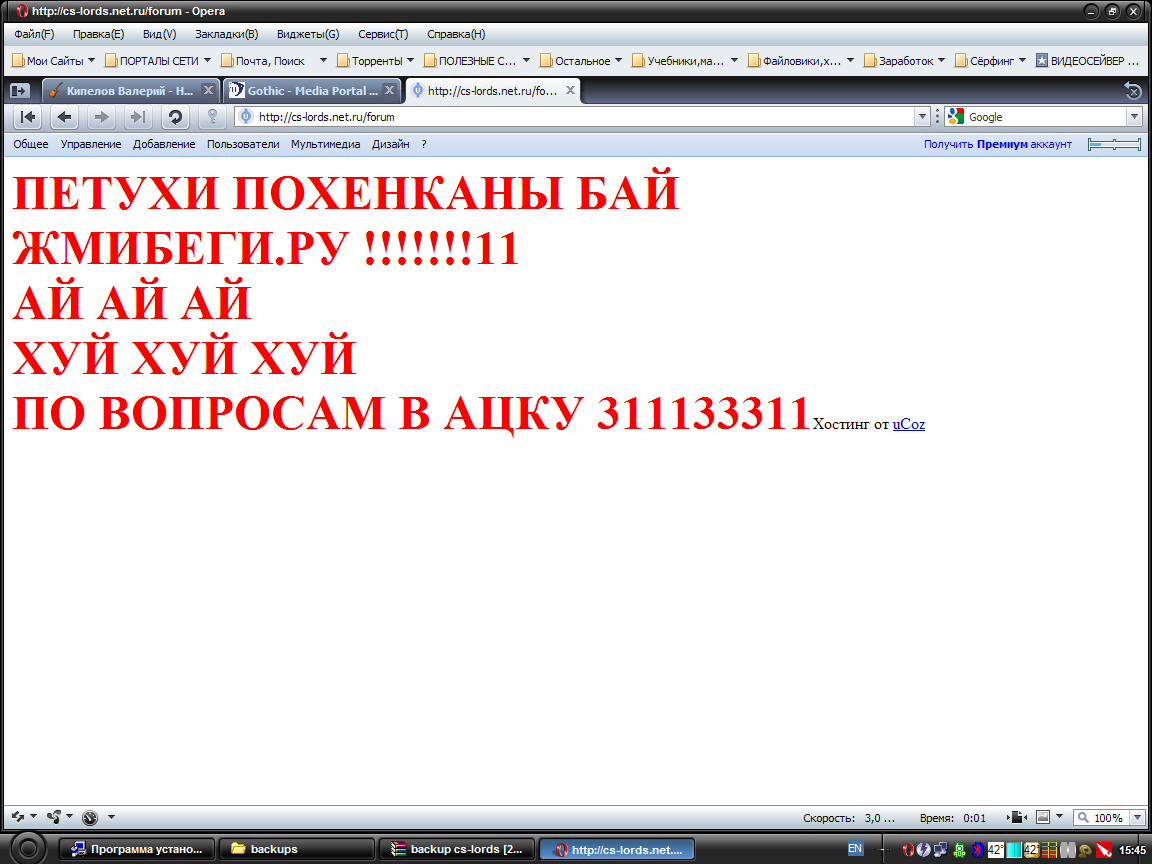Click the ВИДЕОСЕЙВЕР bookmark star icon
The width and height of the screenshot is (1152, 864).
1042,60
